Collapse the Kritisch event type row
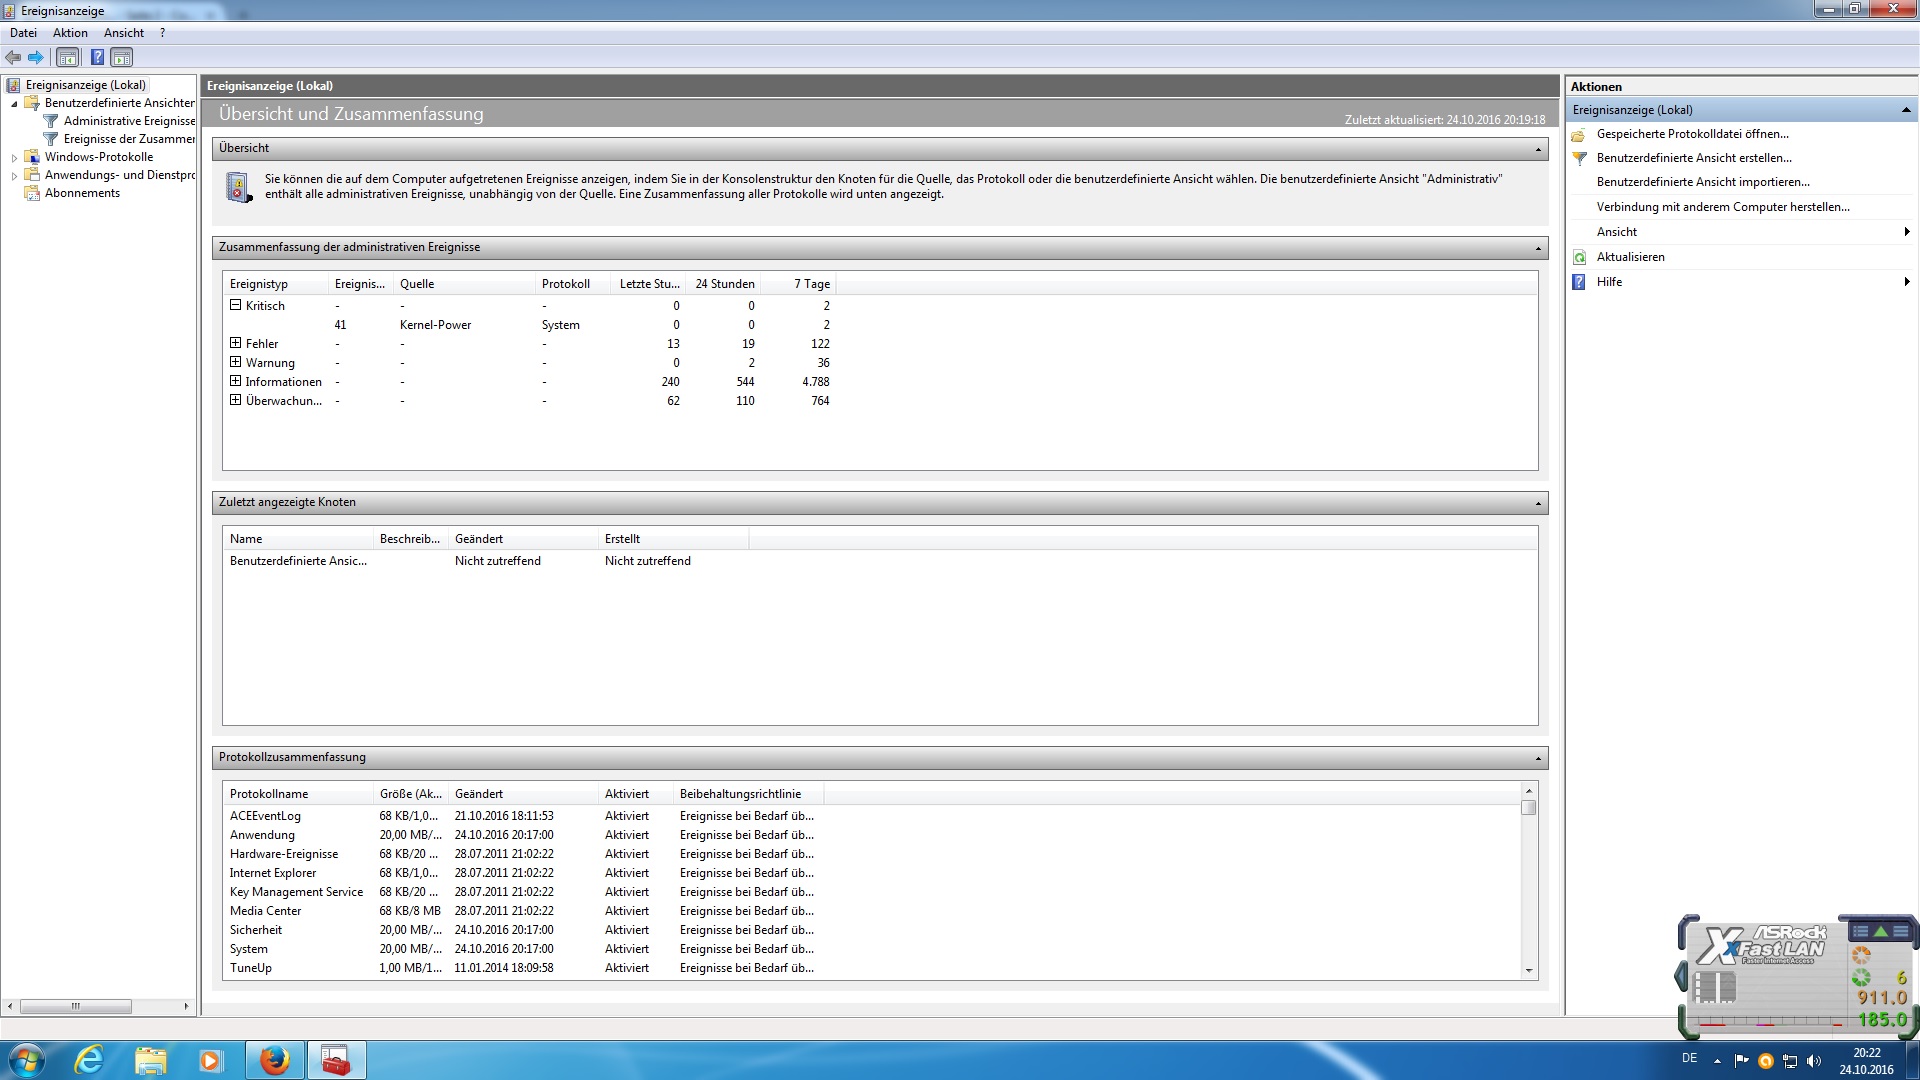The height and width of the screenshot is (1080, 1920). (x=236, y=305)
